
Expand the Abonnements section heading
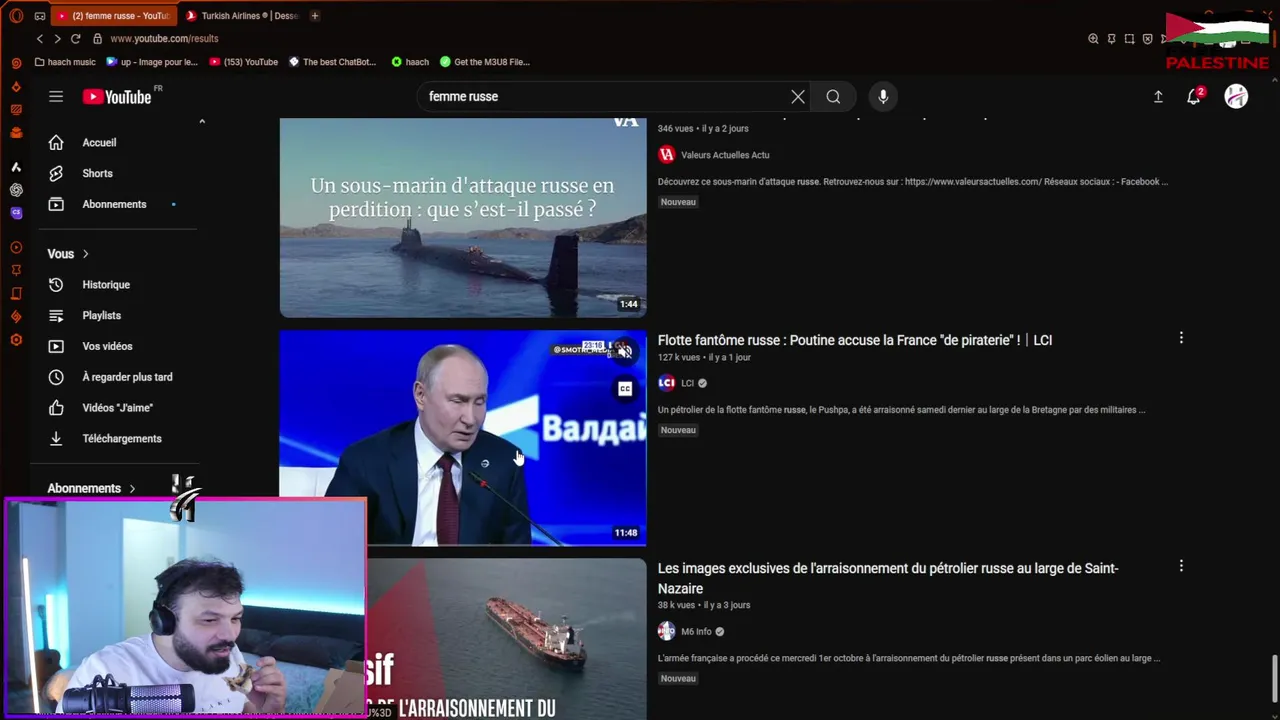pos(91,488)
